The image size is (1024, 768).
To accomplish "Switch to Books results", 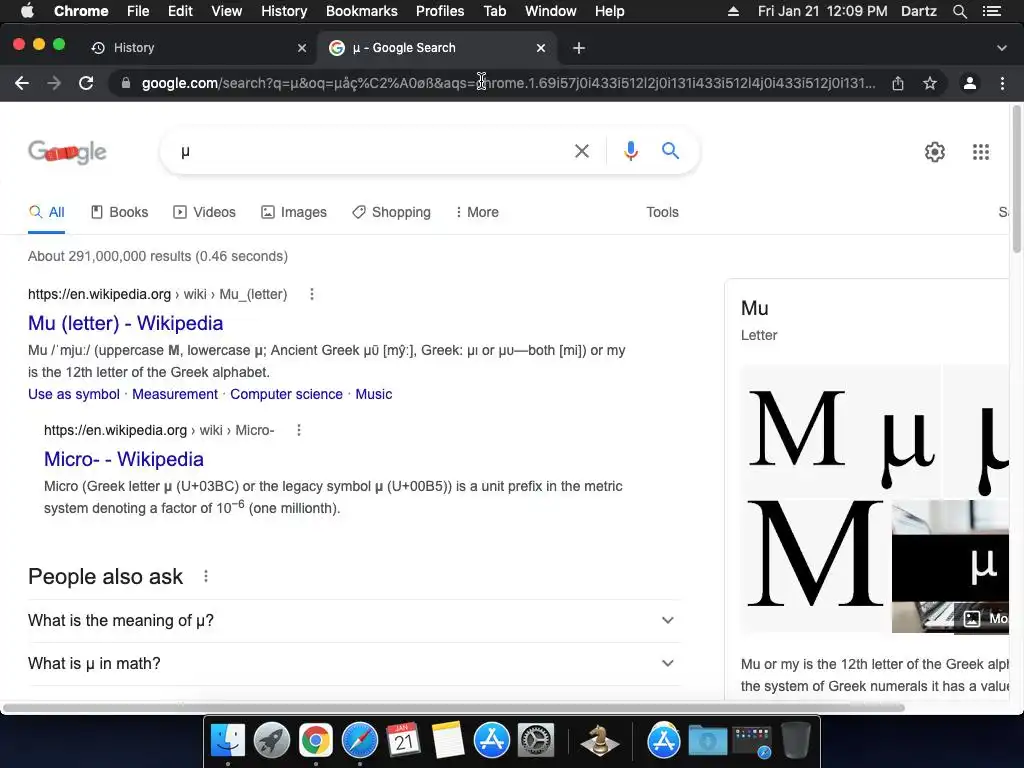I will (x=120, y=212).
